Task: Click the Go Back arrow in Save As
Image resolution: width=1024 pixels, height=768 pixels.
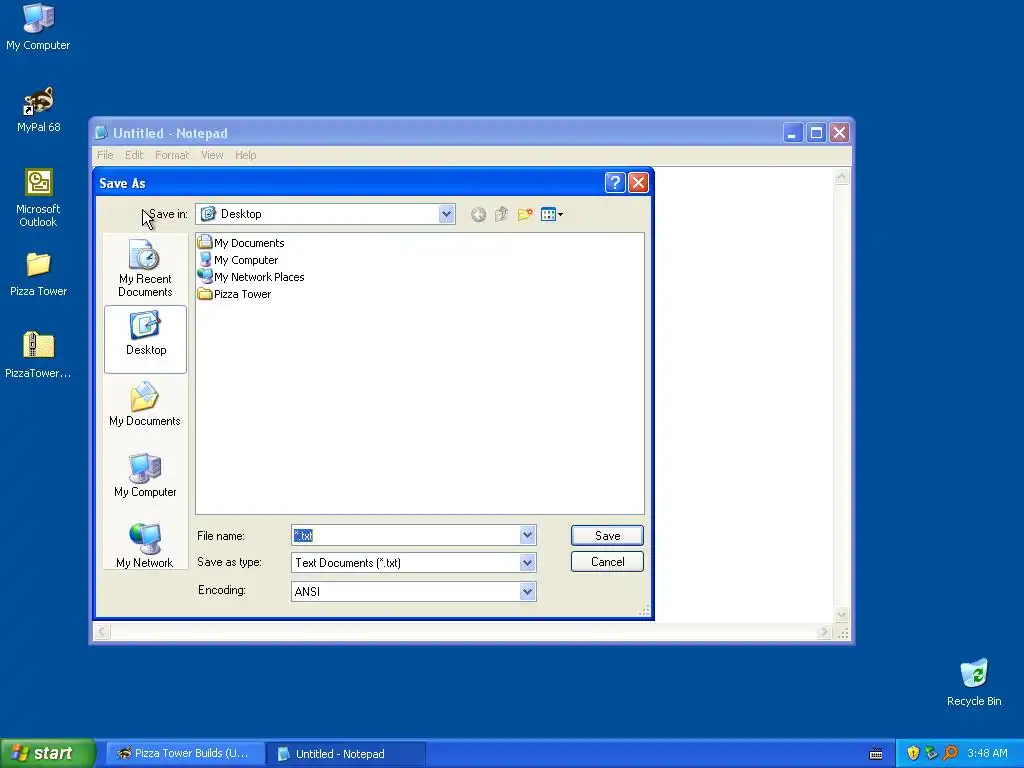Action: point(478,214)
